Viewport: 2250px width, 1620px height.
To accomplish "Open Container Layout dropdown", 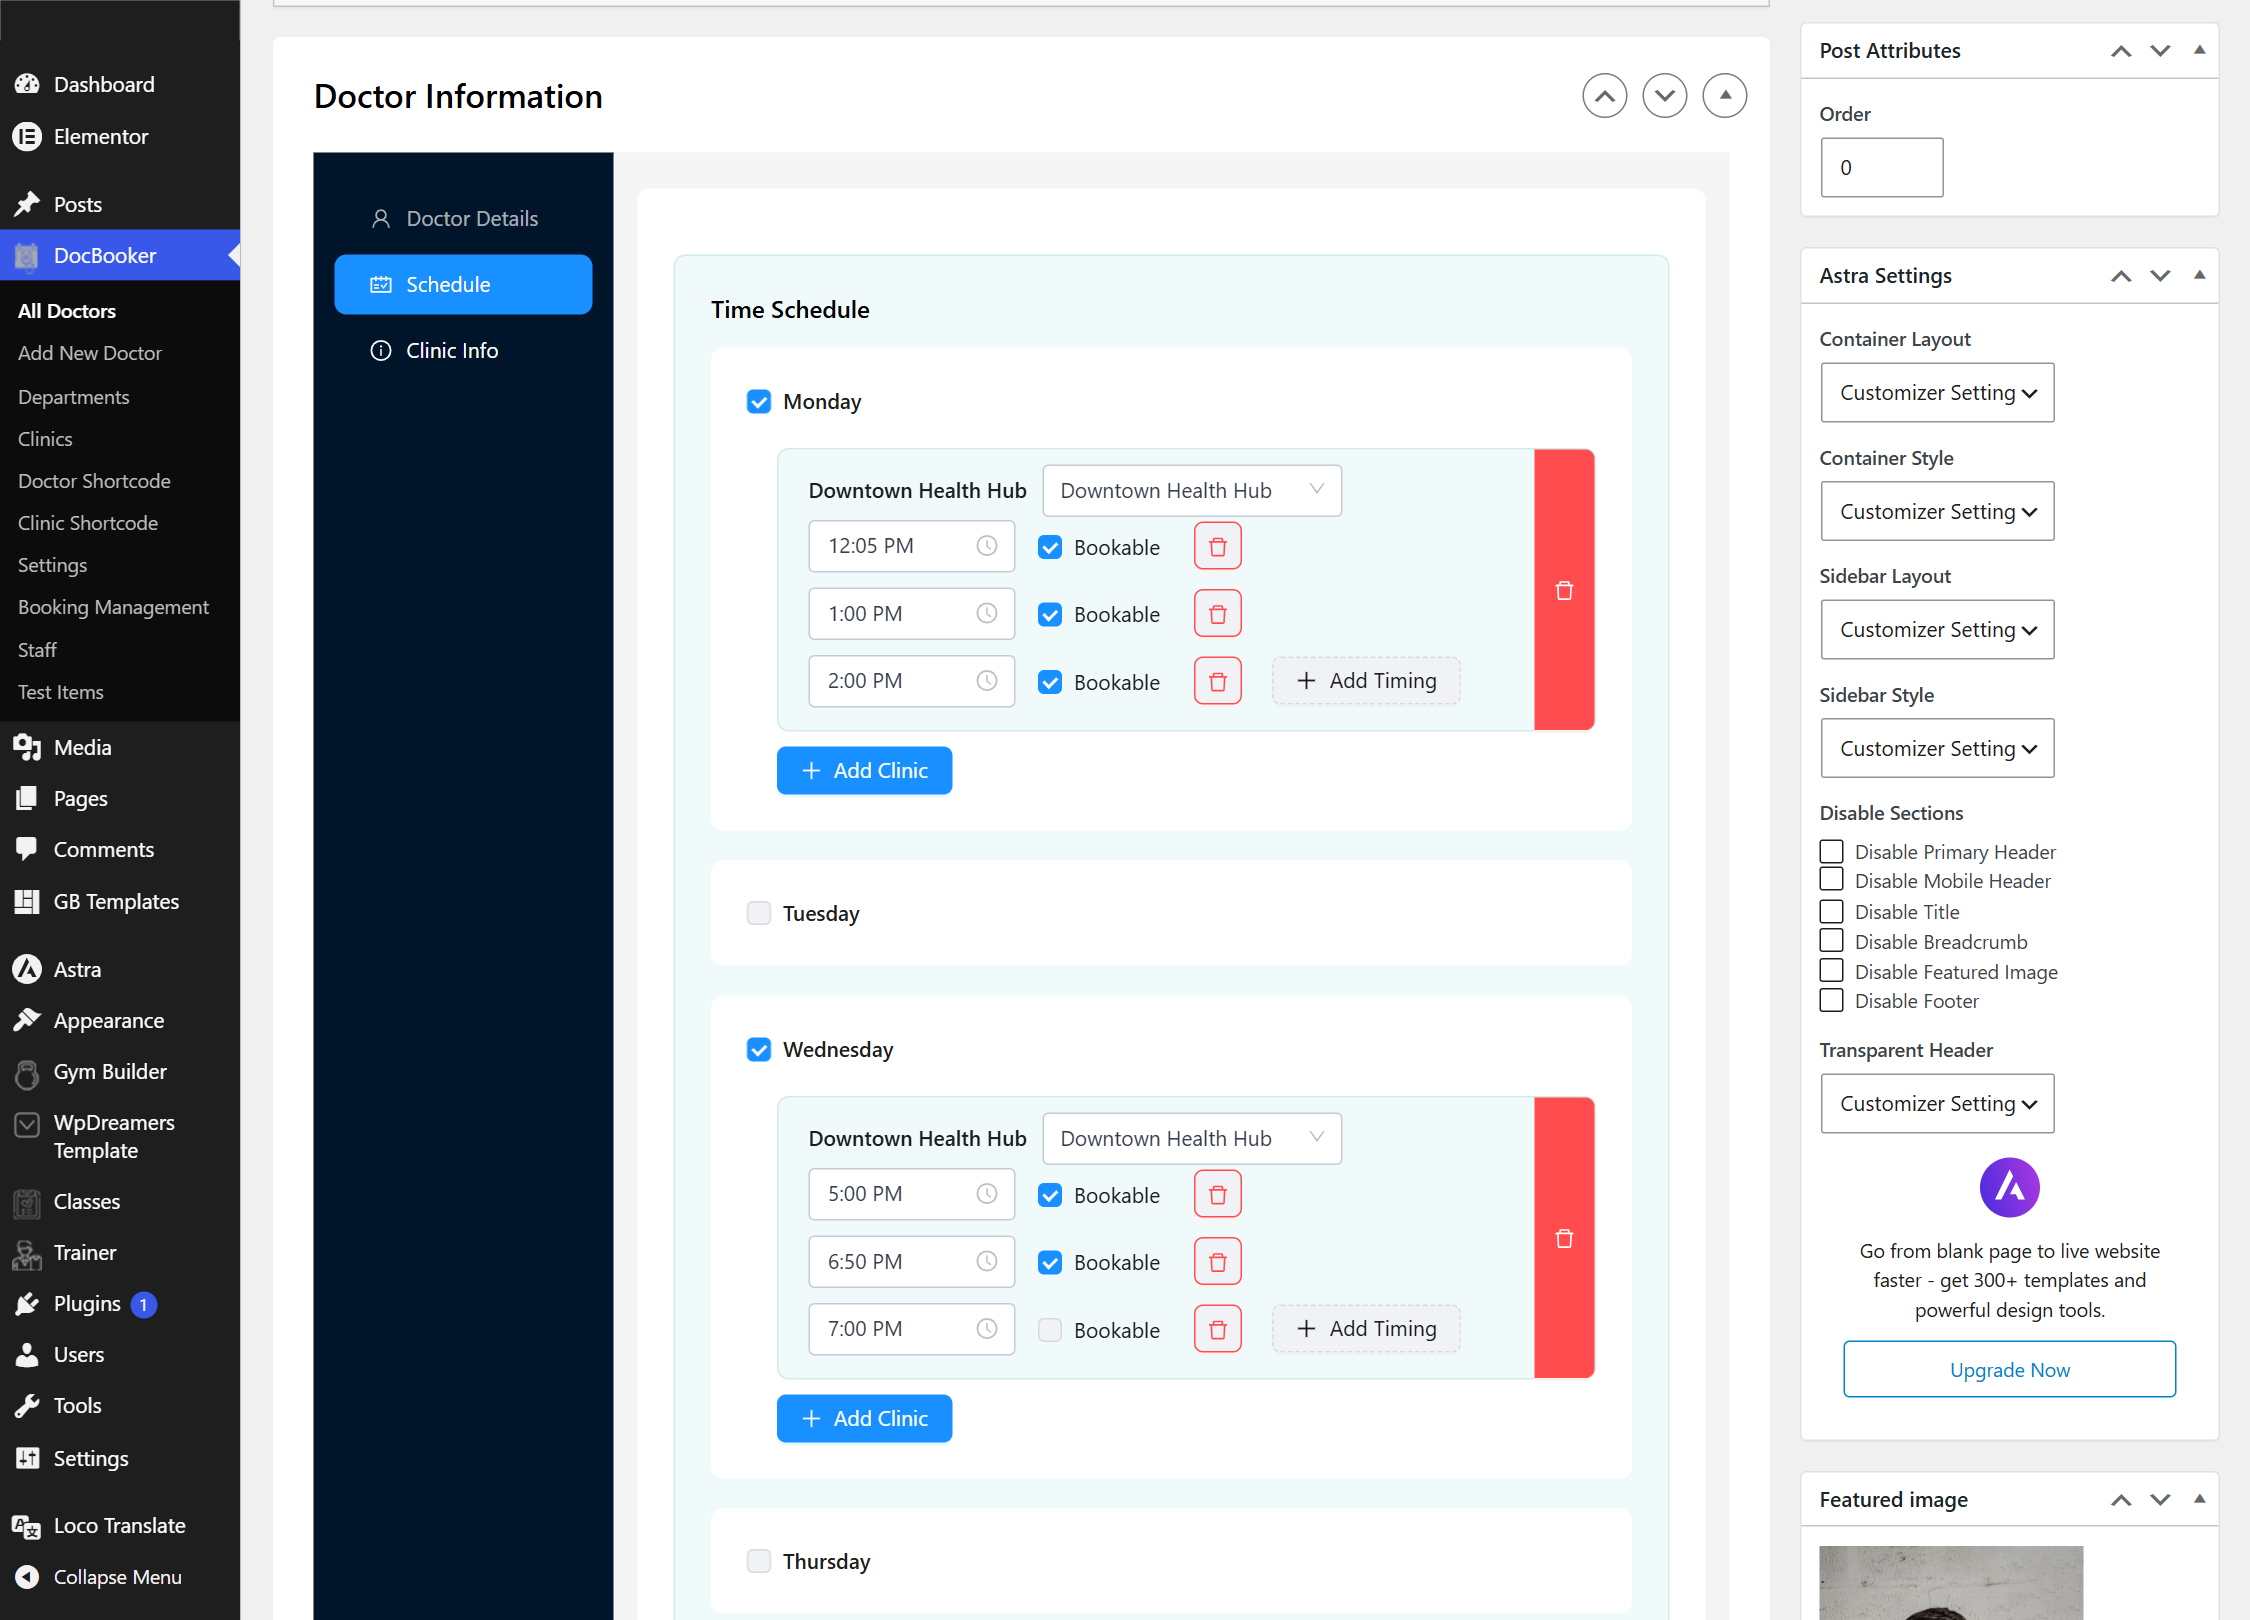I will (x=1937, y=392).
